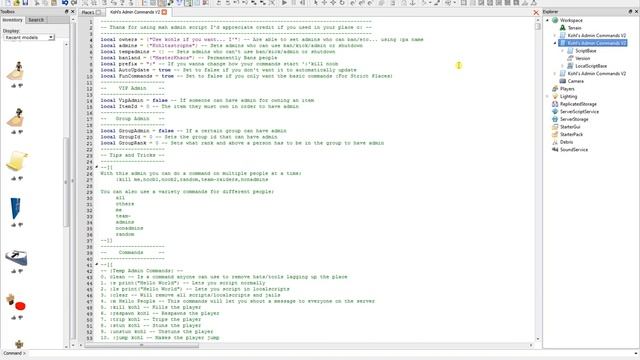Select the Camera icon in Explorer
The image size is (640, 360).
[562, 81]
